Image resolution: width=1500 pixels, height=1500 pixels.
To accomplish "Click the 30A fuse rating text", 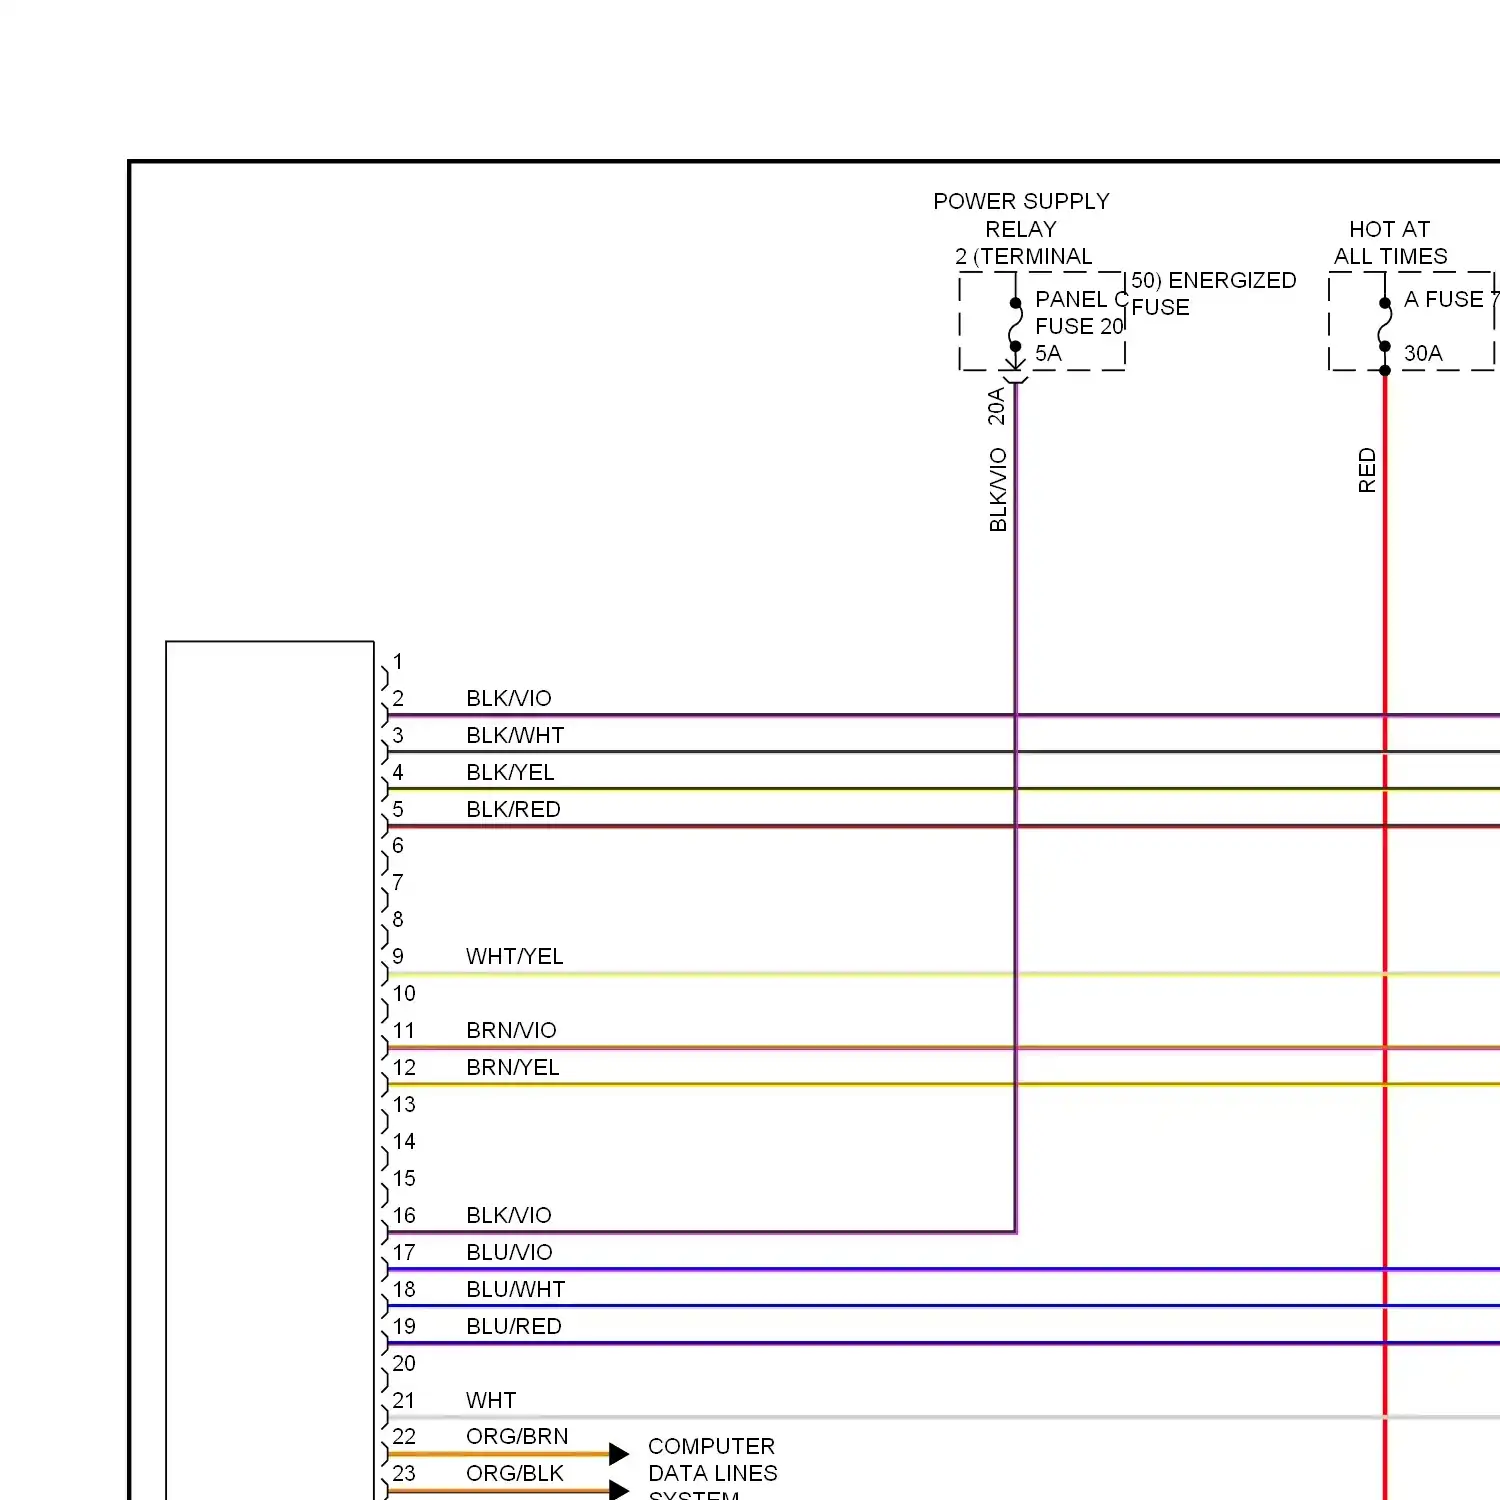I will pos(1423,353).
